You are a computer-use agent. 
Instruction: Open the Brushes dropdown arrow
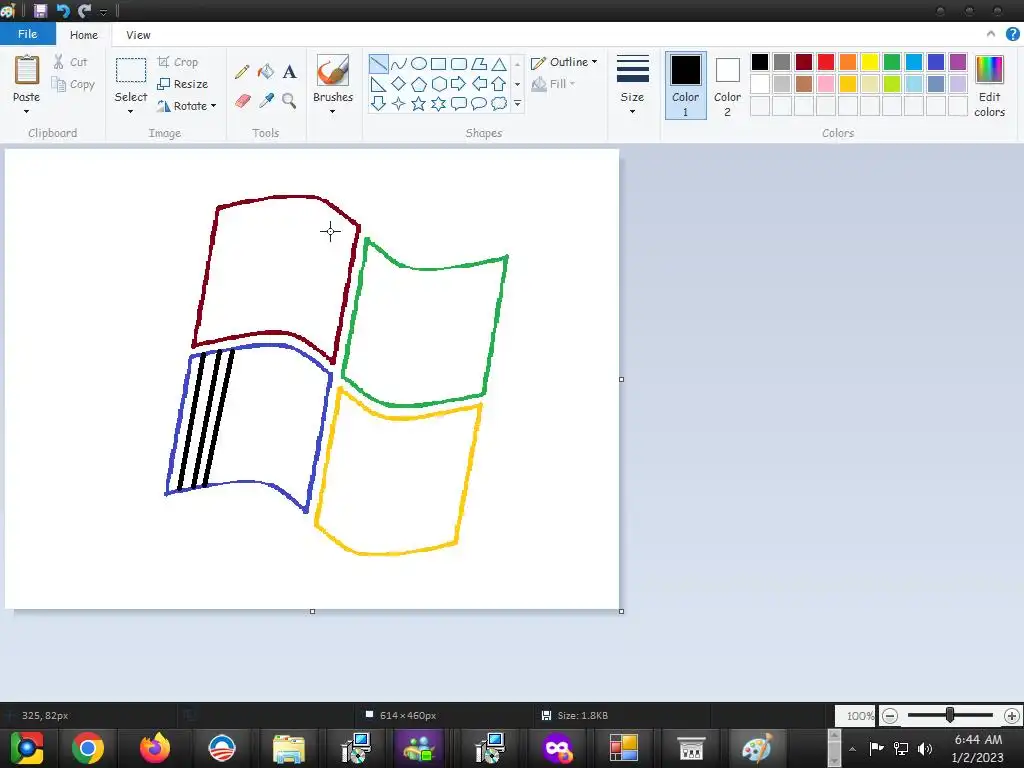pyautogui.click(x=332, y=112)
